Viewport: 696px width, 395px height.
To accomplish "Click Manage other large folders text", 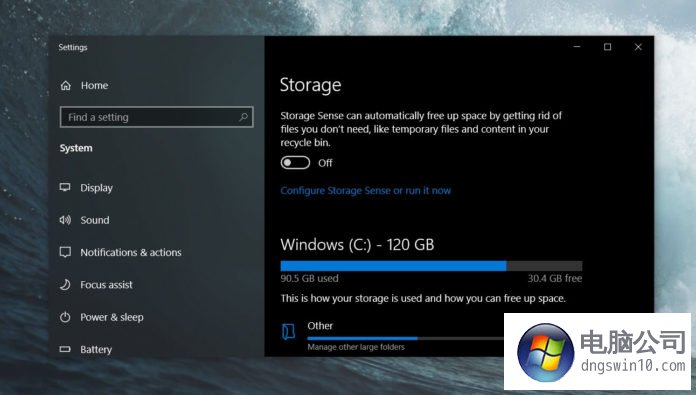I will point(356,347).
